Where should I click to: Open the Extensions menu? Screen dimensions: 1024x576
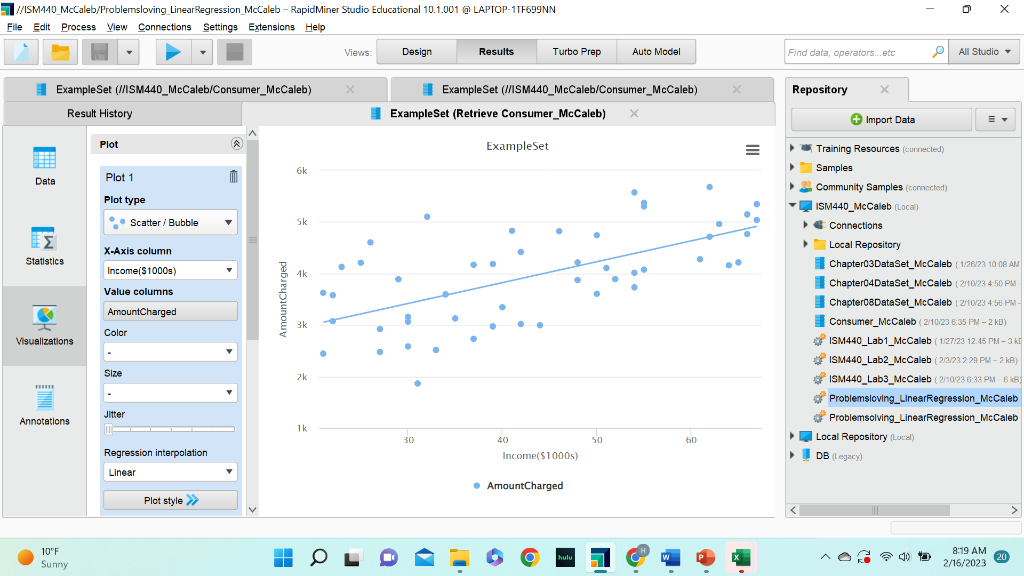(x=271, y=27)
